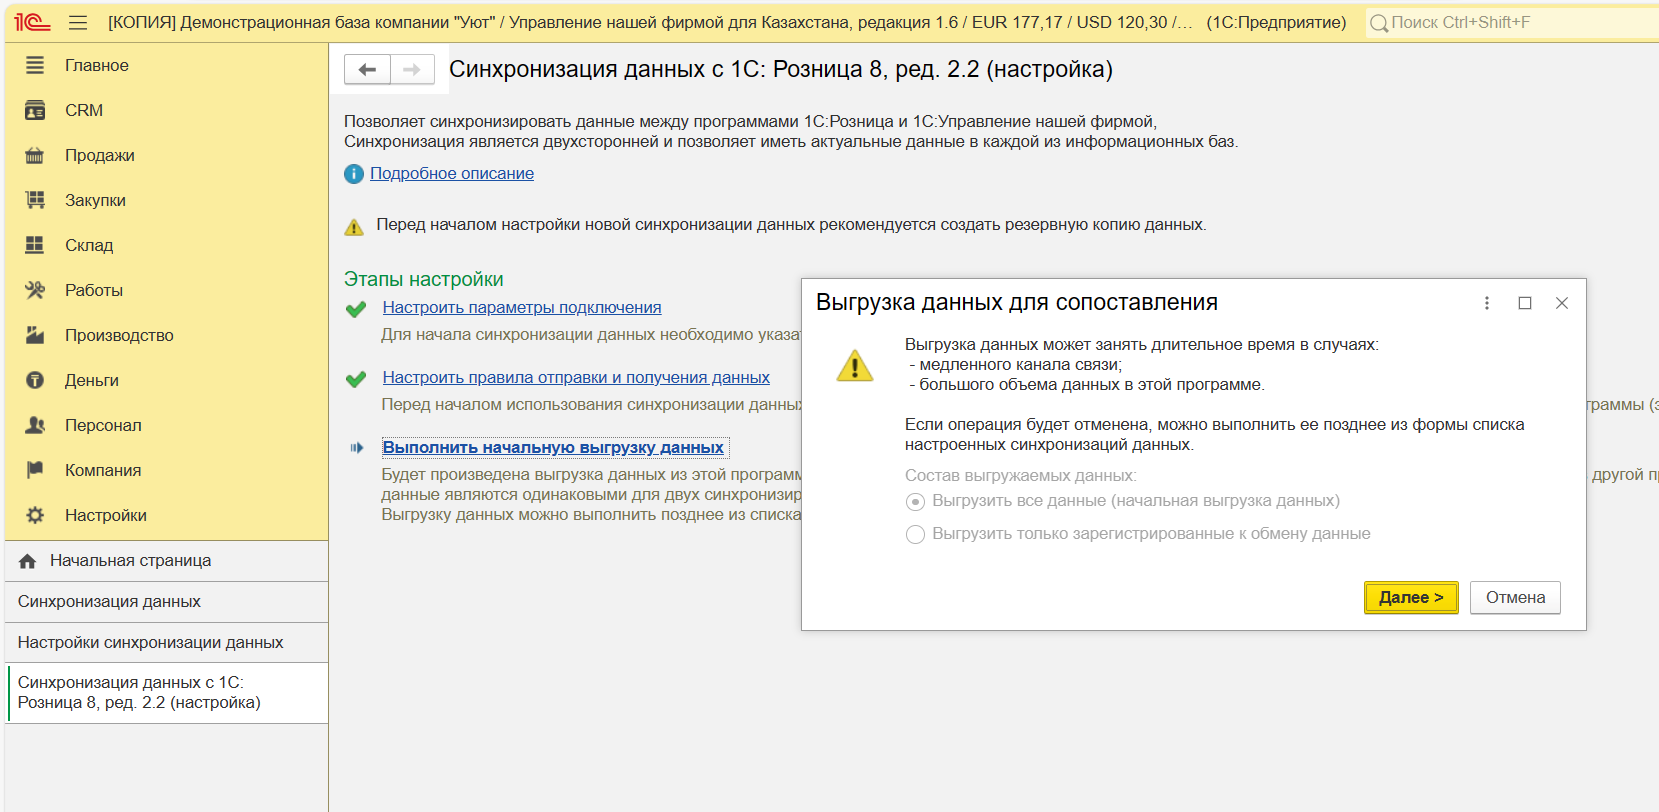Select 'Выгрузить все данные' radio option

click(x=915, y=502)
